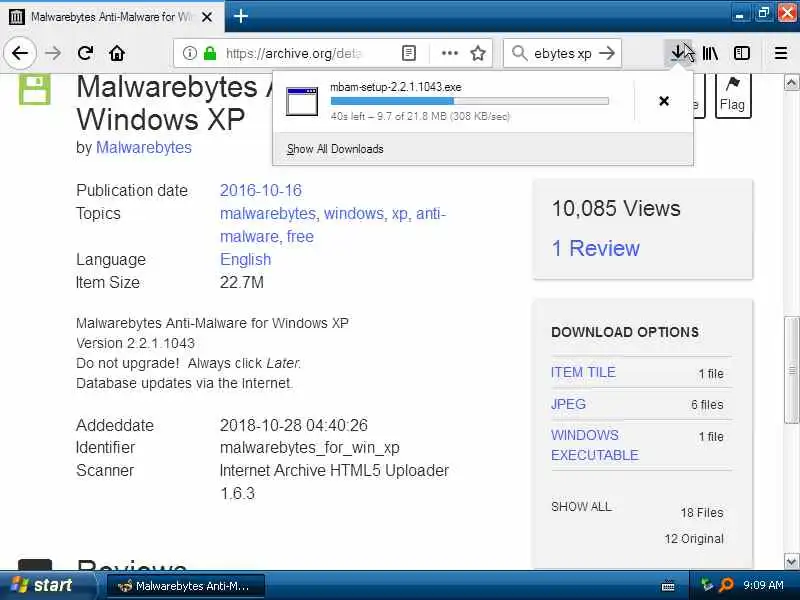This screenshot has width=800, height=600.
Task: Open the Firefox hamburger menu
Action: (x=781, y=53)
